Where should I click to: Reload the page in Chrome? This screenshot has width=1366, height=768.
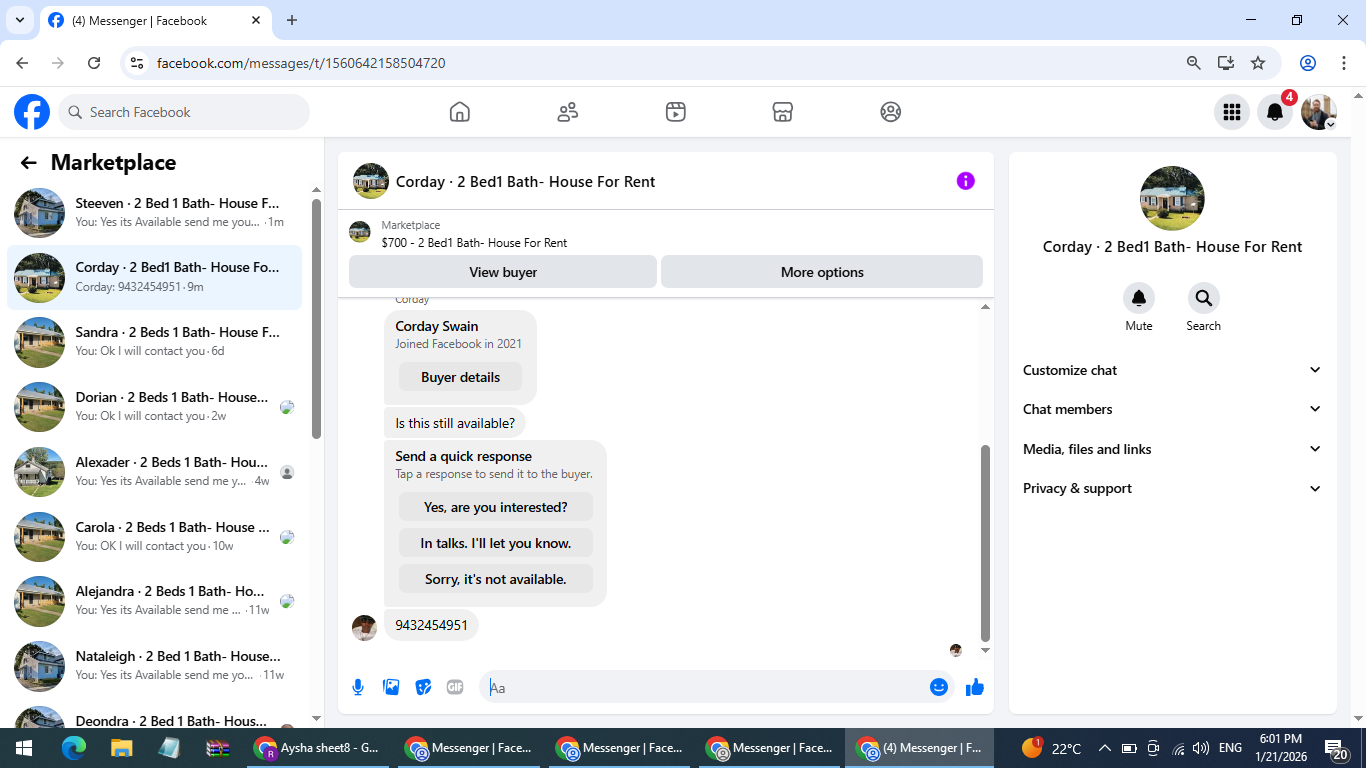click(94, 63)
